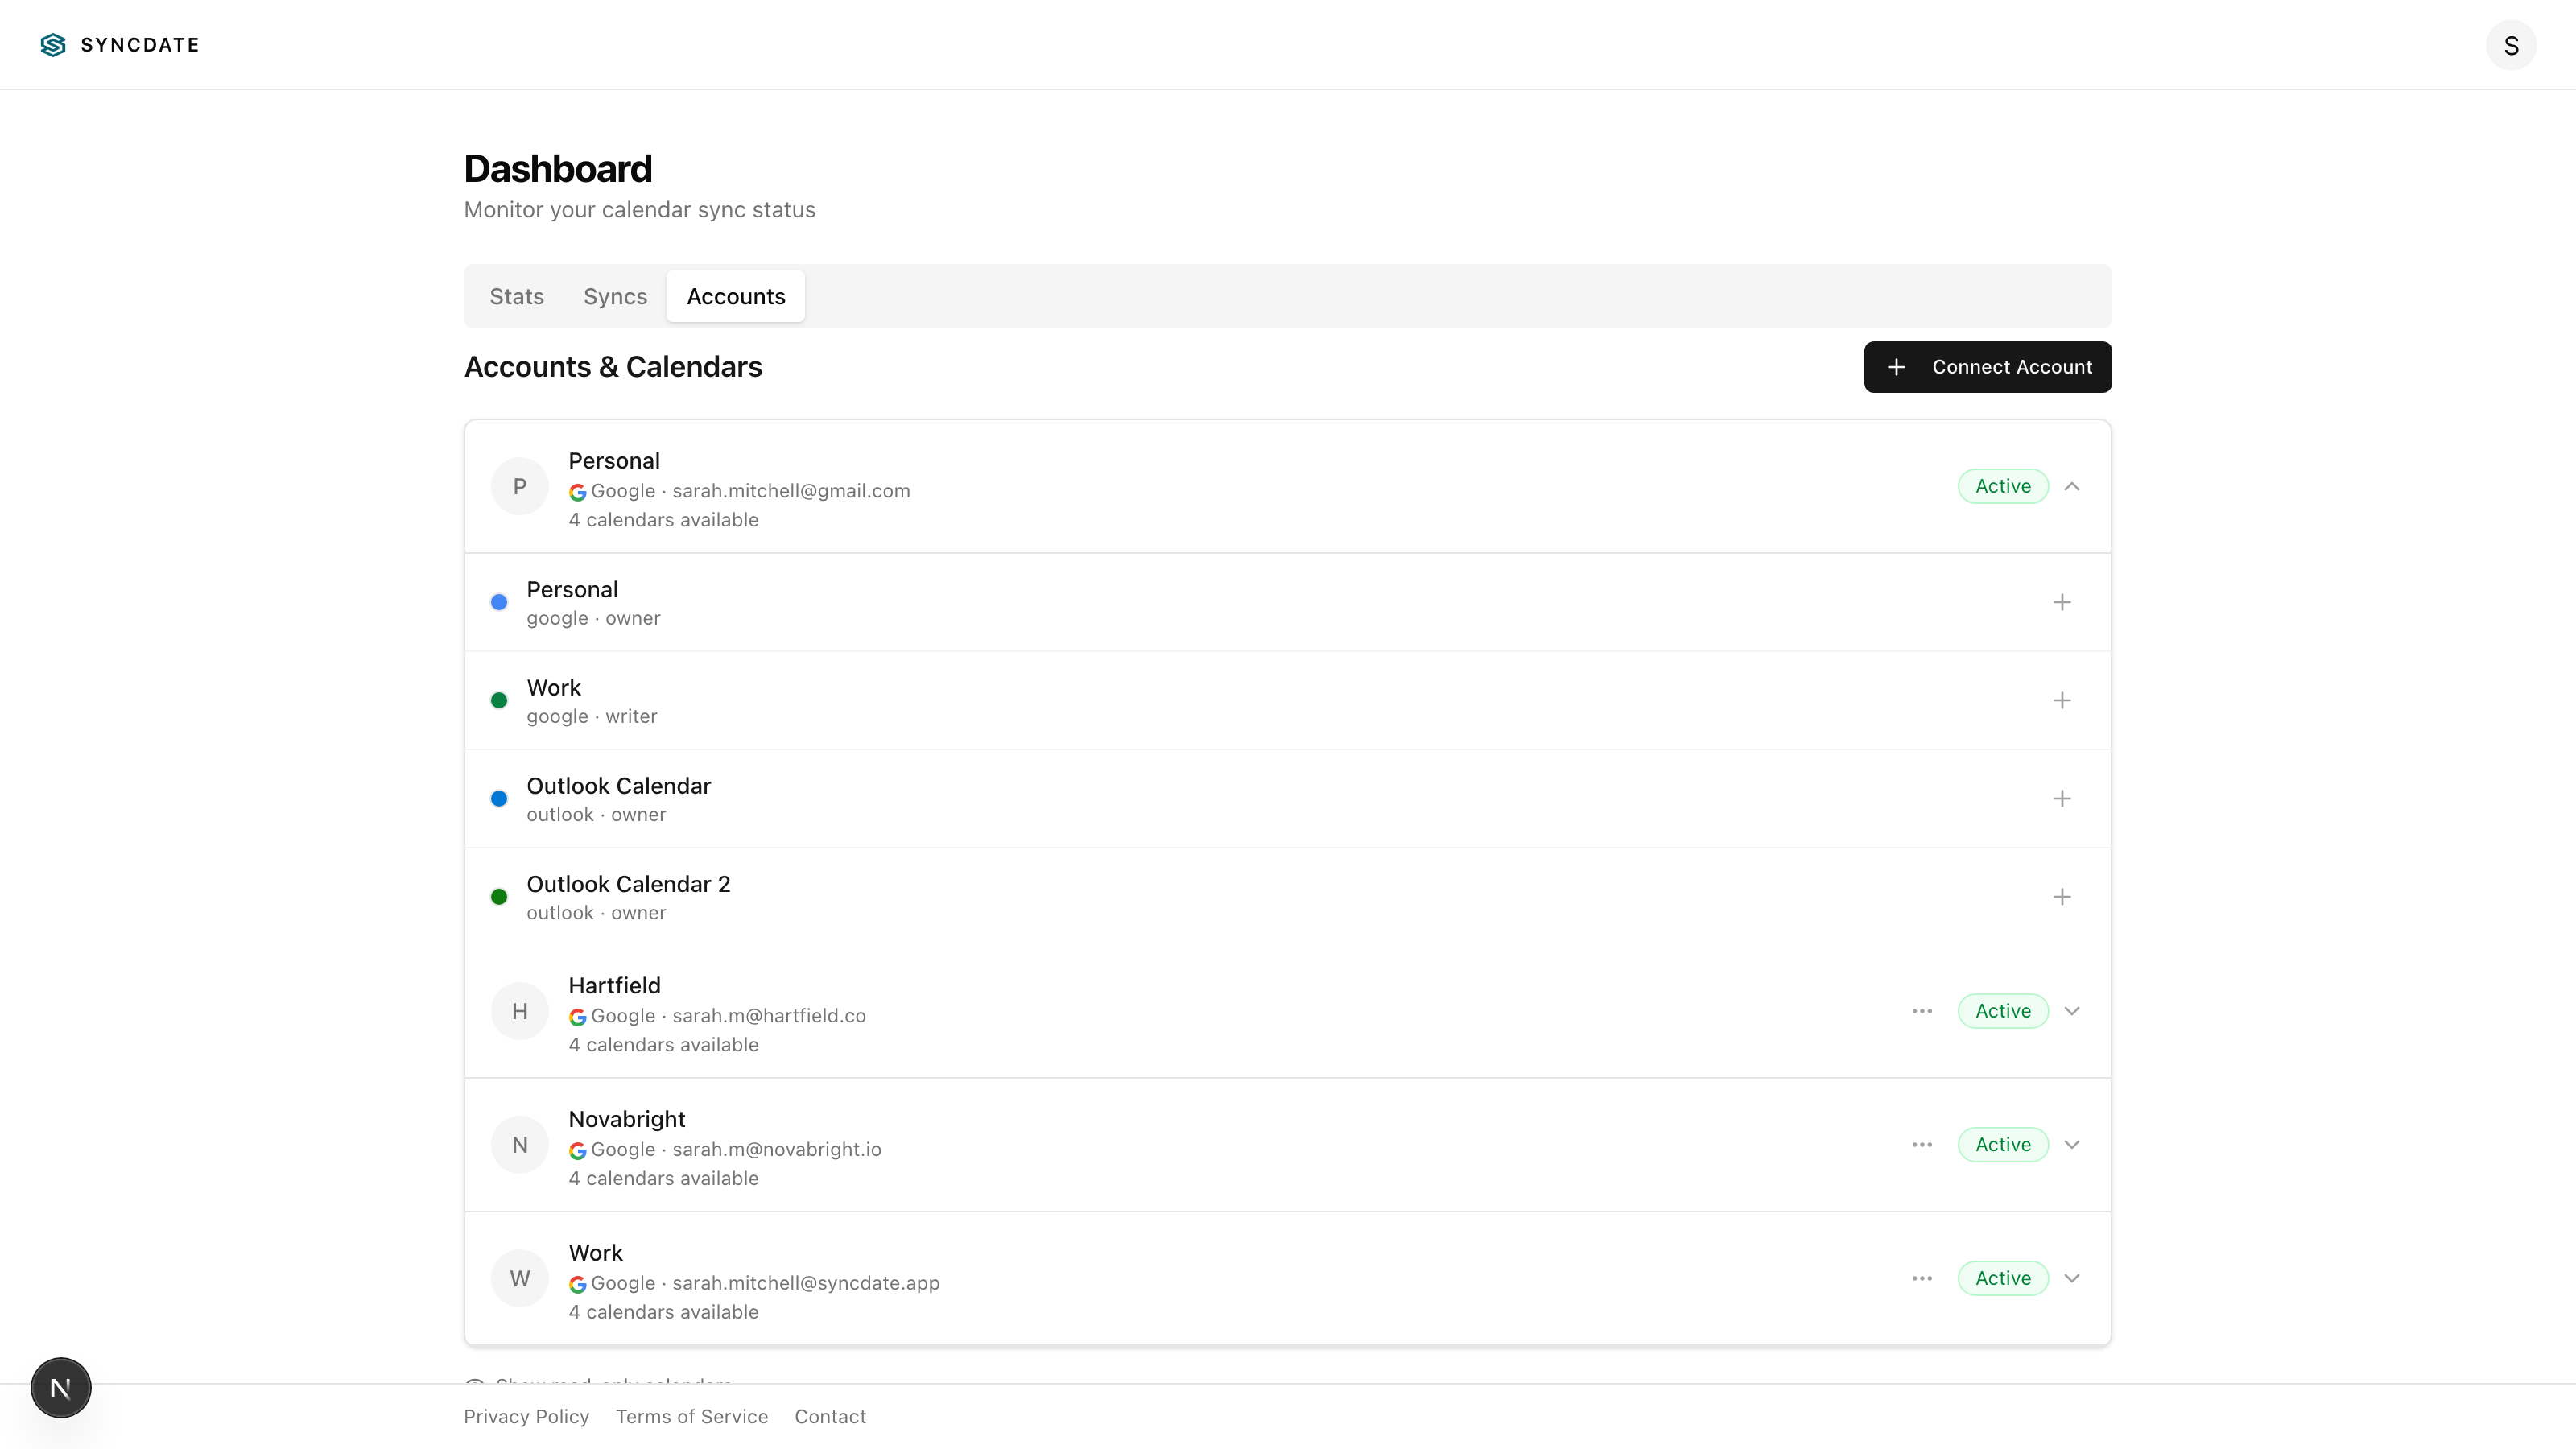Click the blue color dot beside Personal calendar

(x=500, y=602)
